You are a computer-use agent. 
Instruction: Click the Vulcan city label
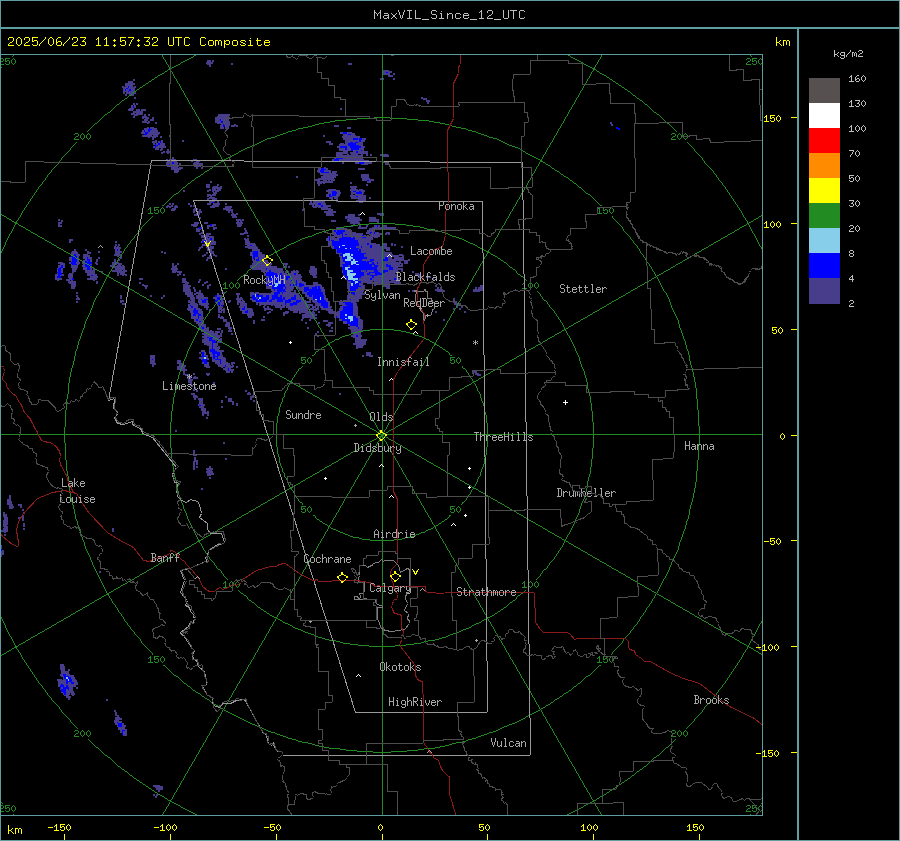[508, 743]
